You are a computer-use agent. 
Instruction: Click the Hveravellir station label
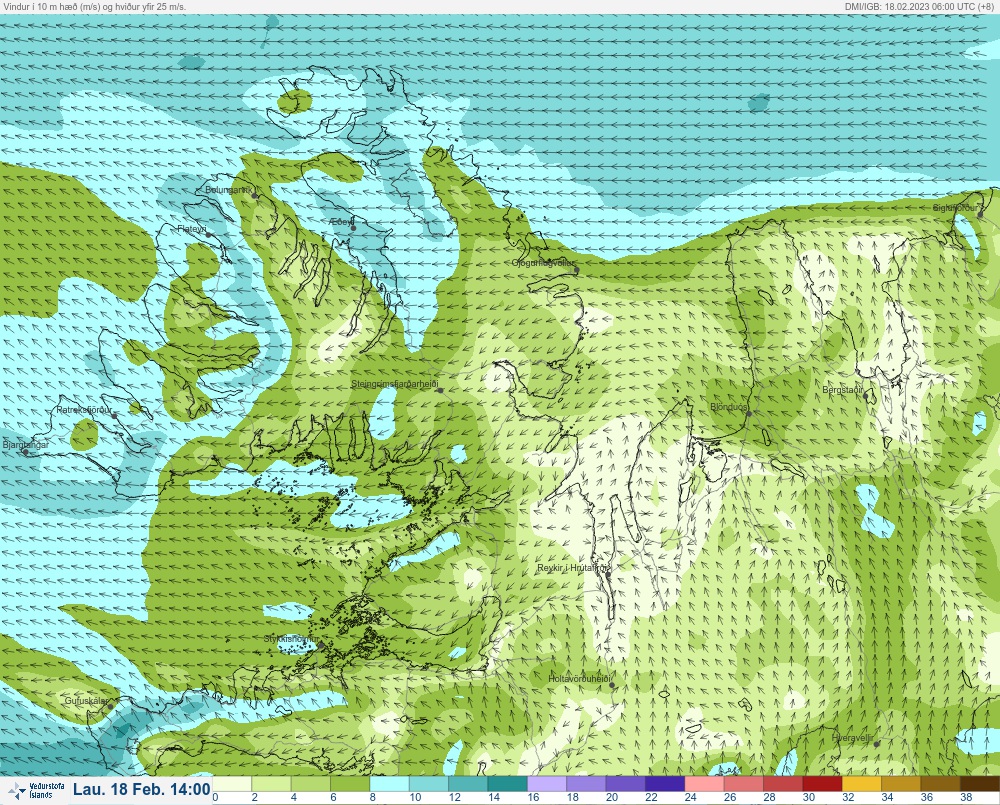(853, 738)
